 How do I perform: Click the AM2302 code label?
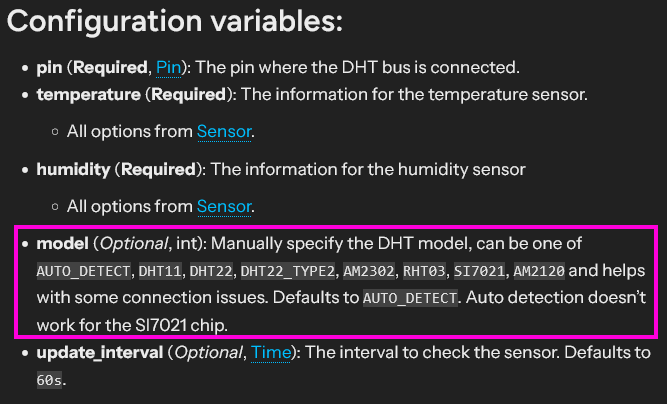pyautogui.click(x=366, y=272)
